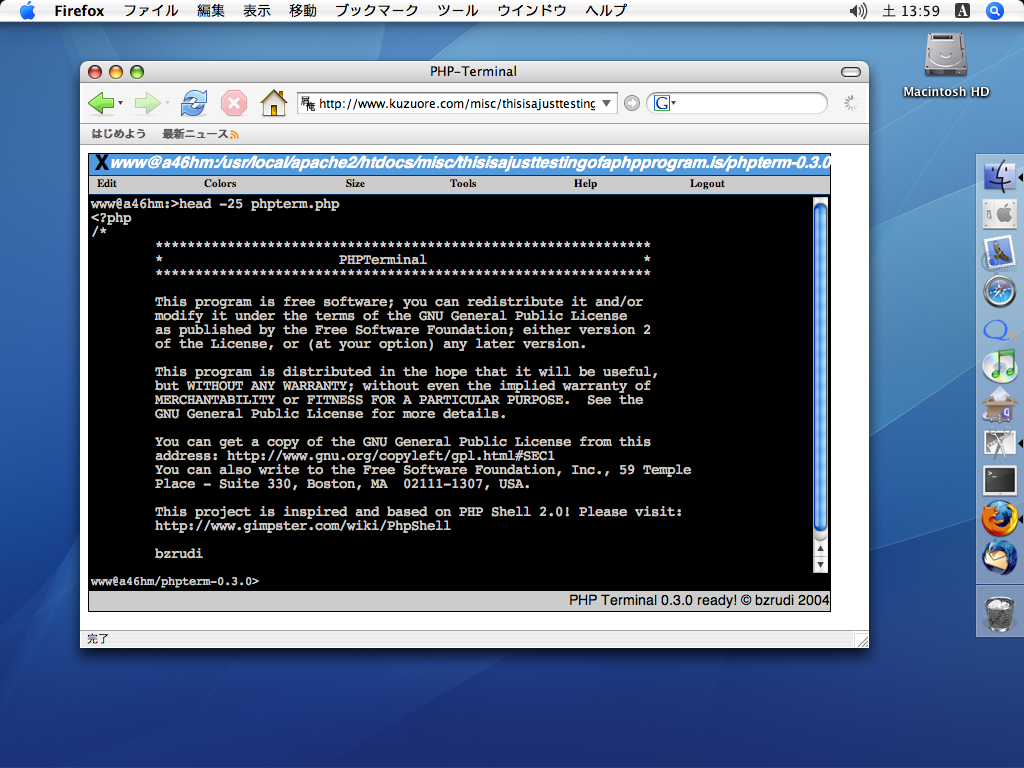Screen dimensions: 1024x768
Task: Click the terminal scrollbar down arrow
Action: tap(820, 564)
